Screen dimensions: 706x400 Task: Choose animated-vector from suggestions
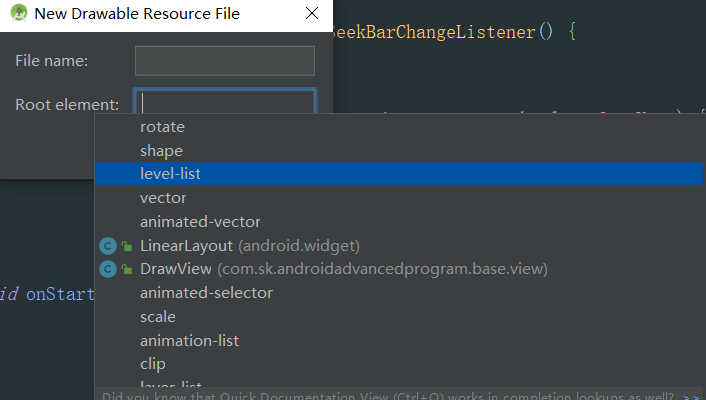click(200, 222)
